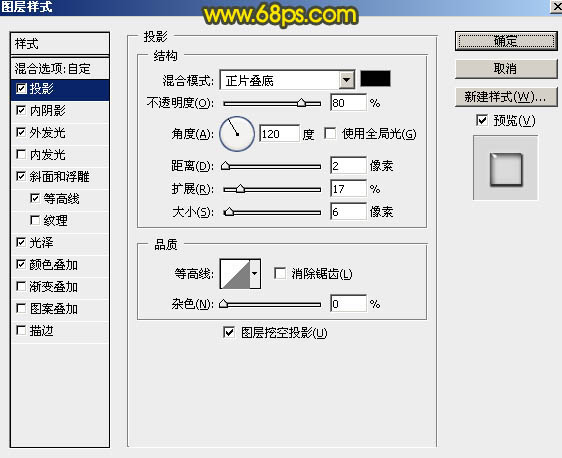The height and width of the screenshot is (458, 562).
Task: Expand the 等高线 contour picker arrow
Action: pyautogui.click(x=255, y=274)
